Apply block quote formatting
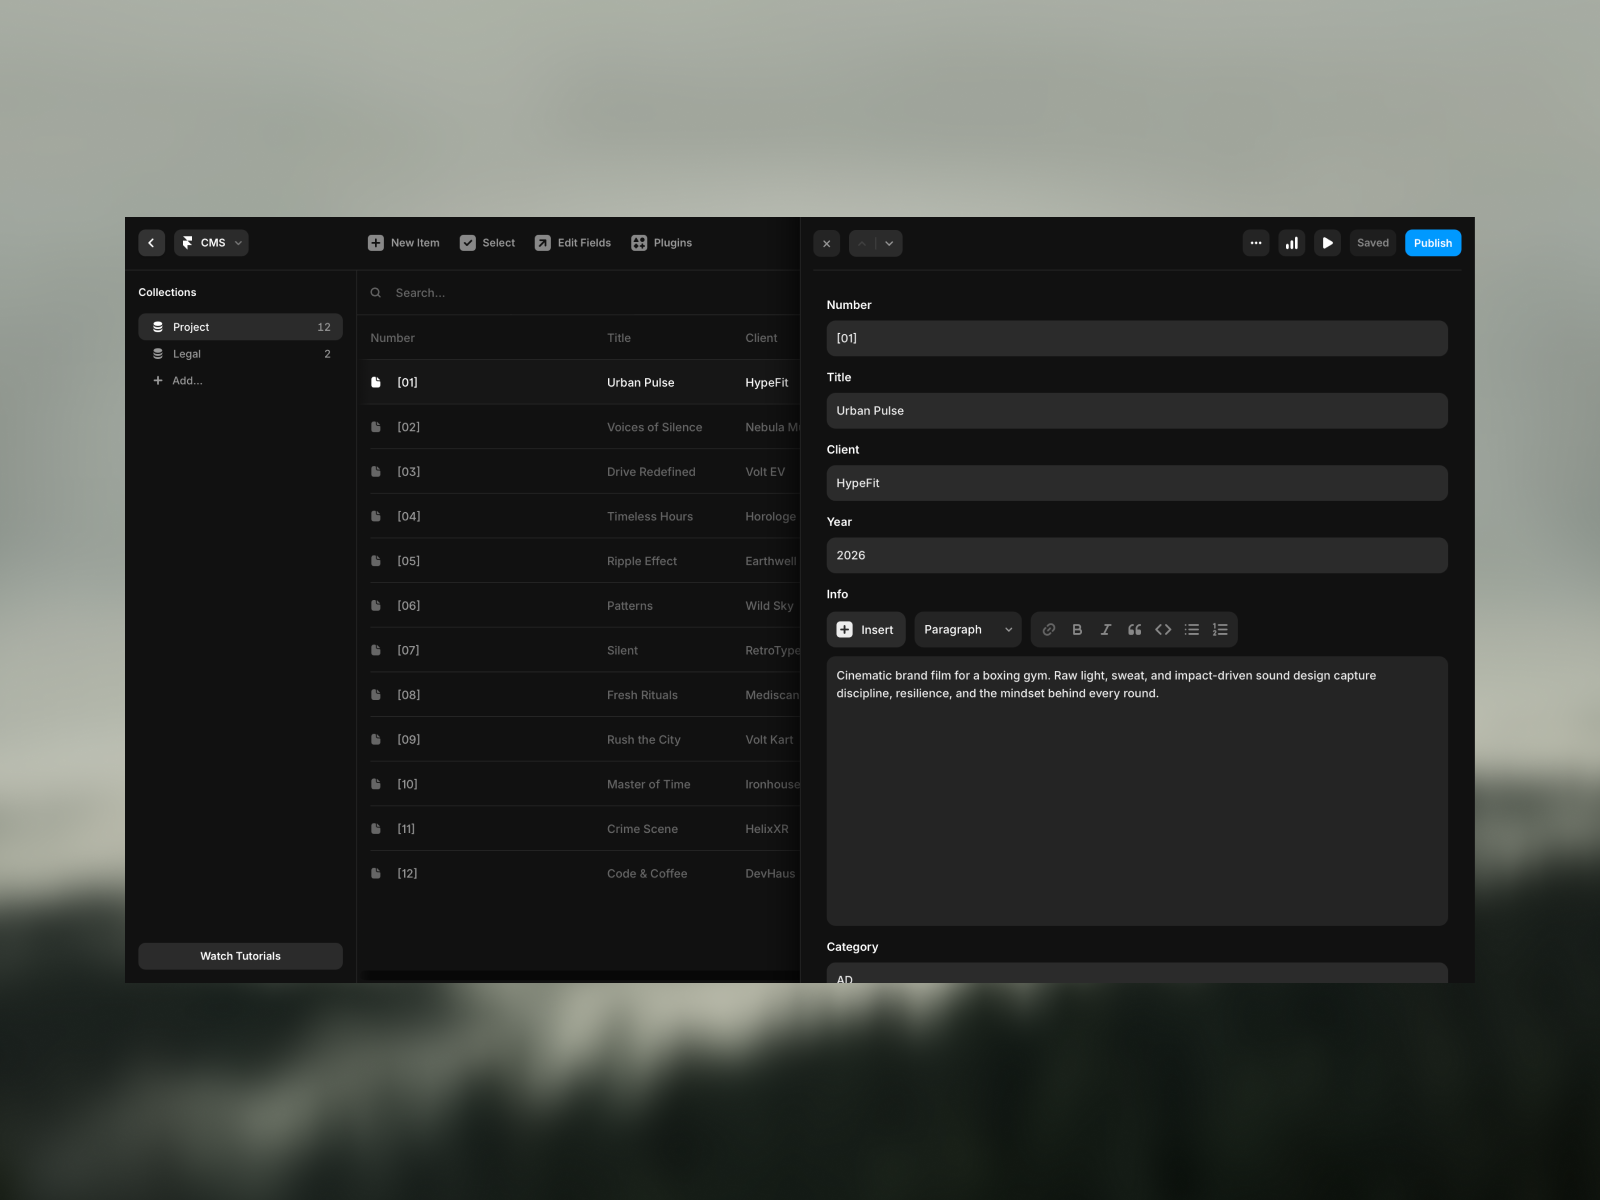Screen dimensions: 1600x1200 1134,630
